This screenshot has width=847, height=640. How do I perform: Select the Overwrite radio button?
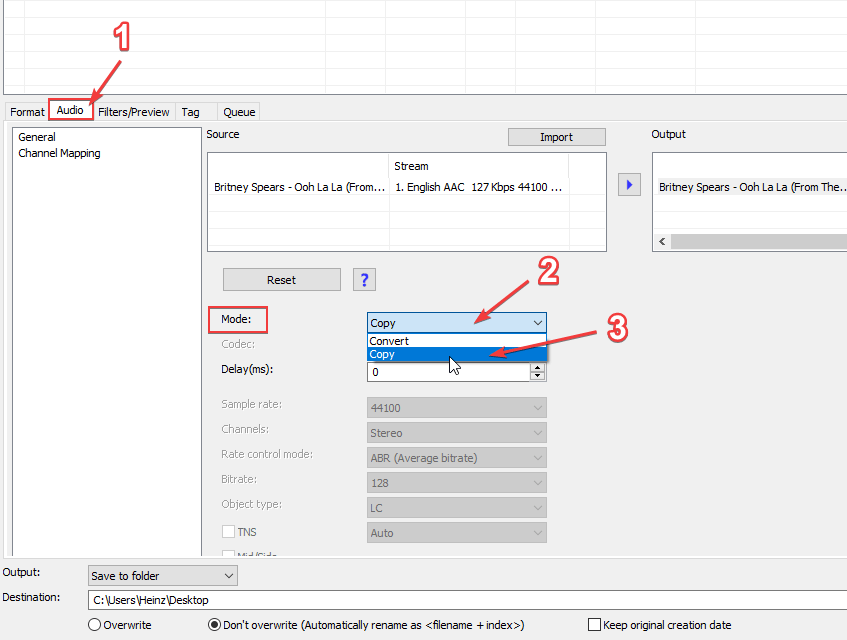(95, 625)
